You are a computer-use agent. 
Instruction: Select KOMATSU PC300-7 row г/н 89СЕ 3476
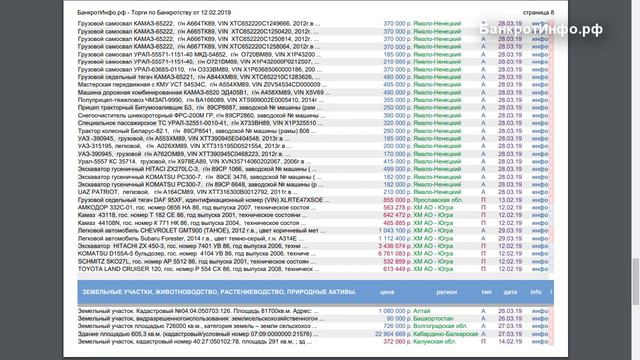(x=200, y=177)
